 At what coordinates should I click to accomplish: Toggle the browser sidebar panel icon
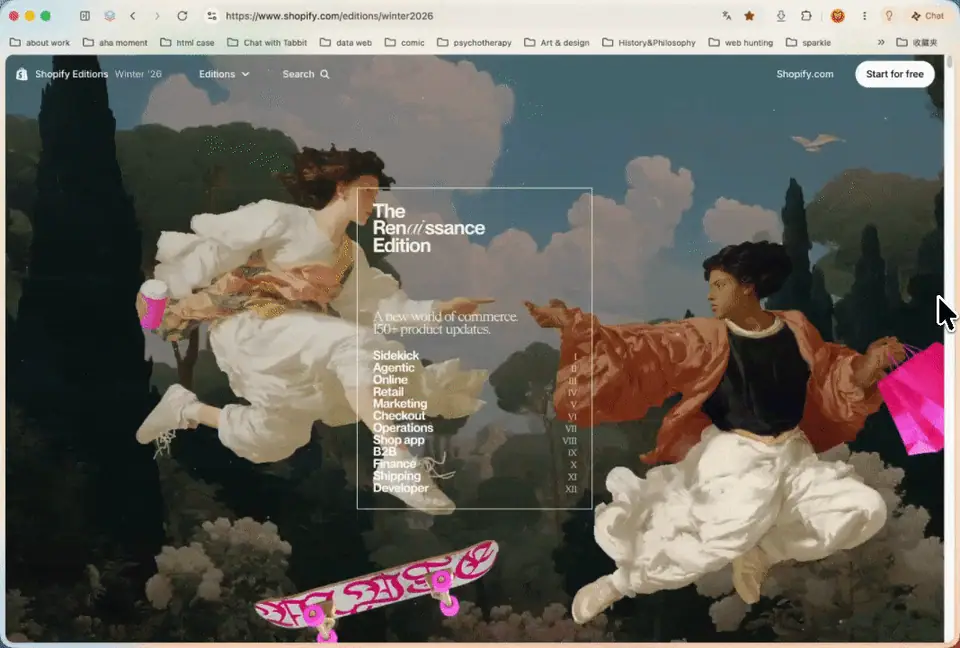click(x=85, y=16)
